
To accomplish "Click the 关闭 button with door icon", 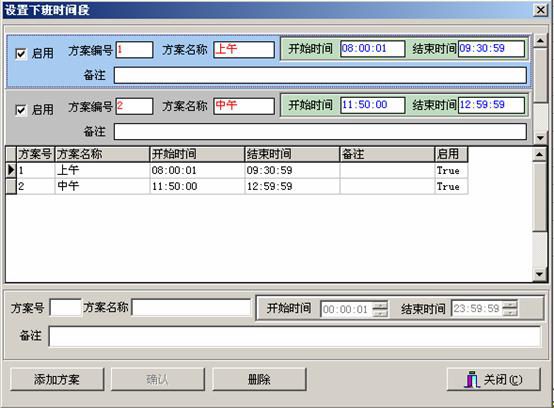I will 494,379.
